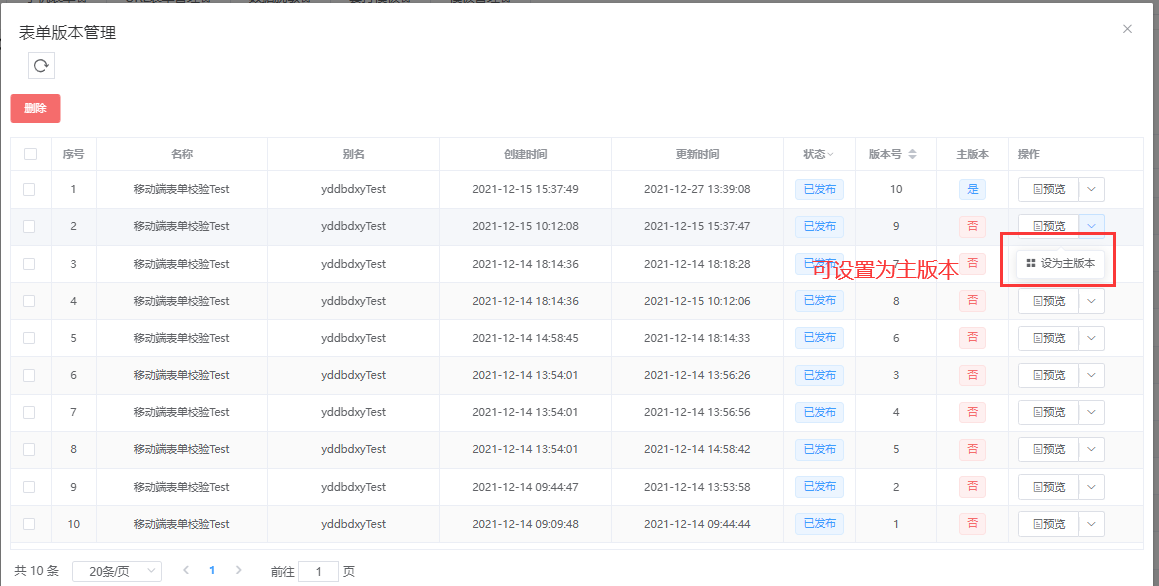Go to next page arrow in pagination
Image resolution: width=1159 pixels, height=586 pixels.
(238, 570)
